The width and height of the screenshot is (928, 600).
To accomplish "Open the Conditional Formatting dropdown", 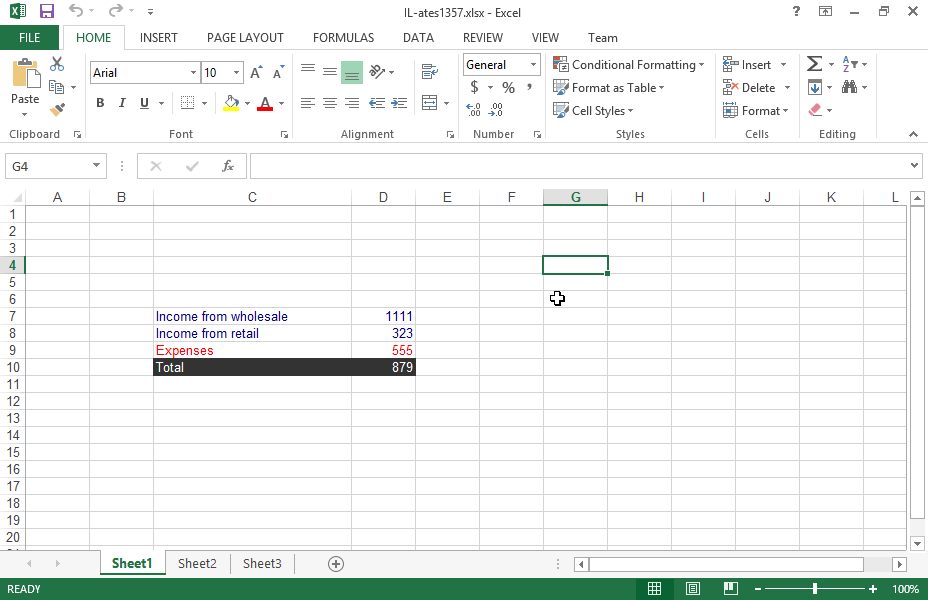I will point(629,65).
